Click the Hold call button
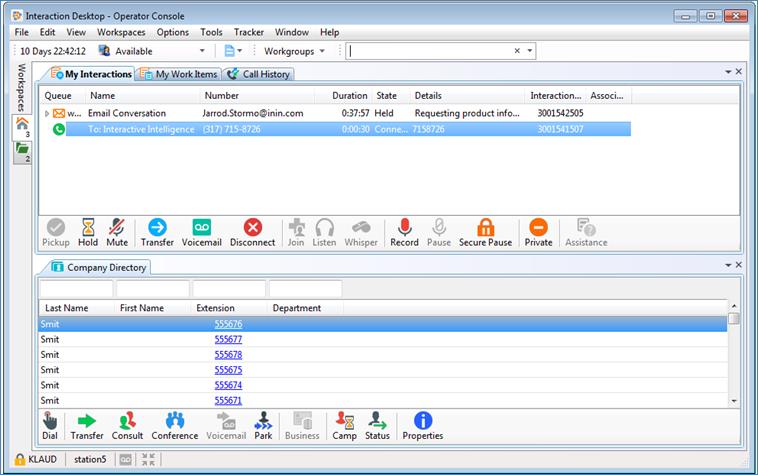Image resolution: width=758 pixels, height=475 pixels. [x=88, y=232]
